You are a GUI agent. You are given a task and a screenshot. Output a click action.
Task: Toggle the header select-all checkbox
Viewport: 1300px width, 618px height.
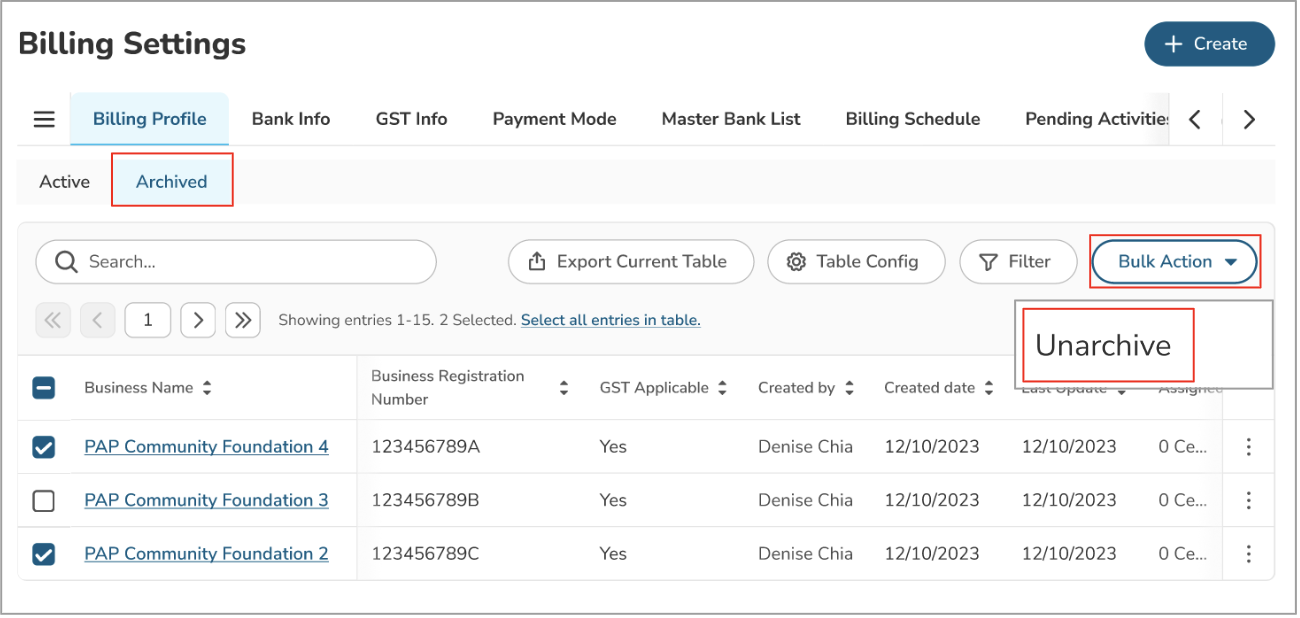[x=44, y=388]
